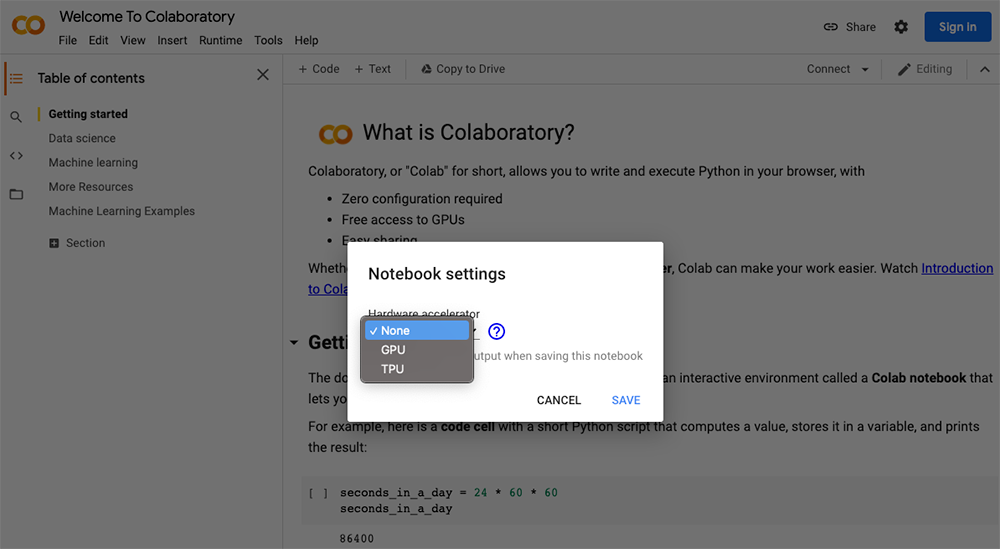This screenshot has height=549, width=1000.
Task: Open the Runtime menu
Action: point(221,40)
